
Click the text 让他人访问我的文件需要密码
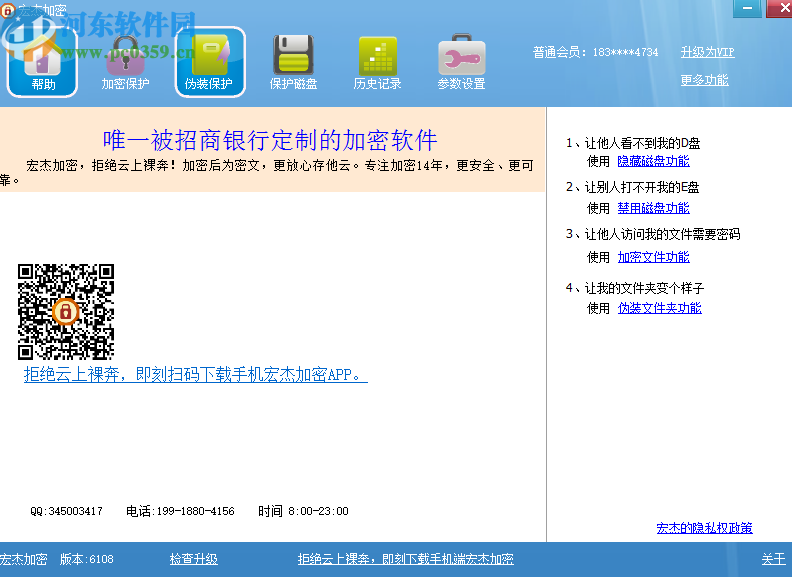tap(662, 234)
